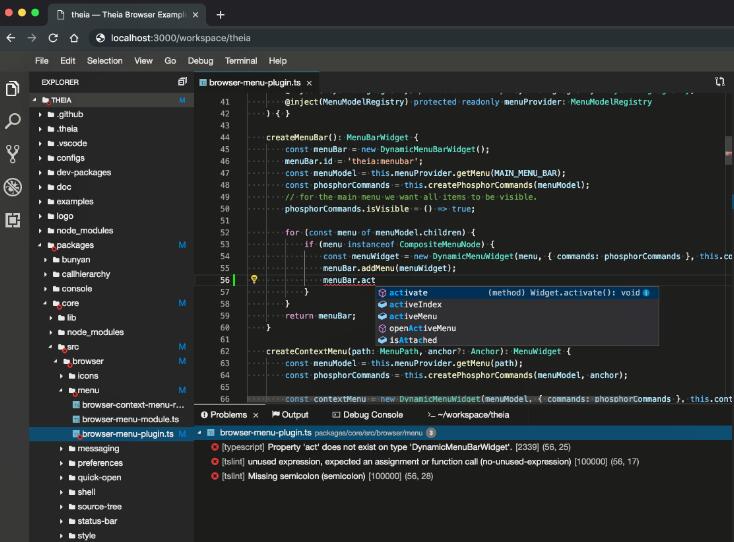Open the Terminal menu
This screenshot has width=734, height=542.
click(x=240, y=61)
